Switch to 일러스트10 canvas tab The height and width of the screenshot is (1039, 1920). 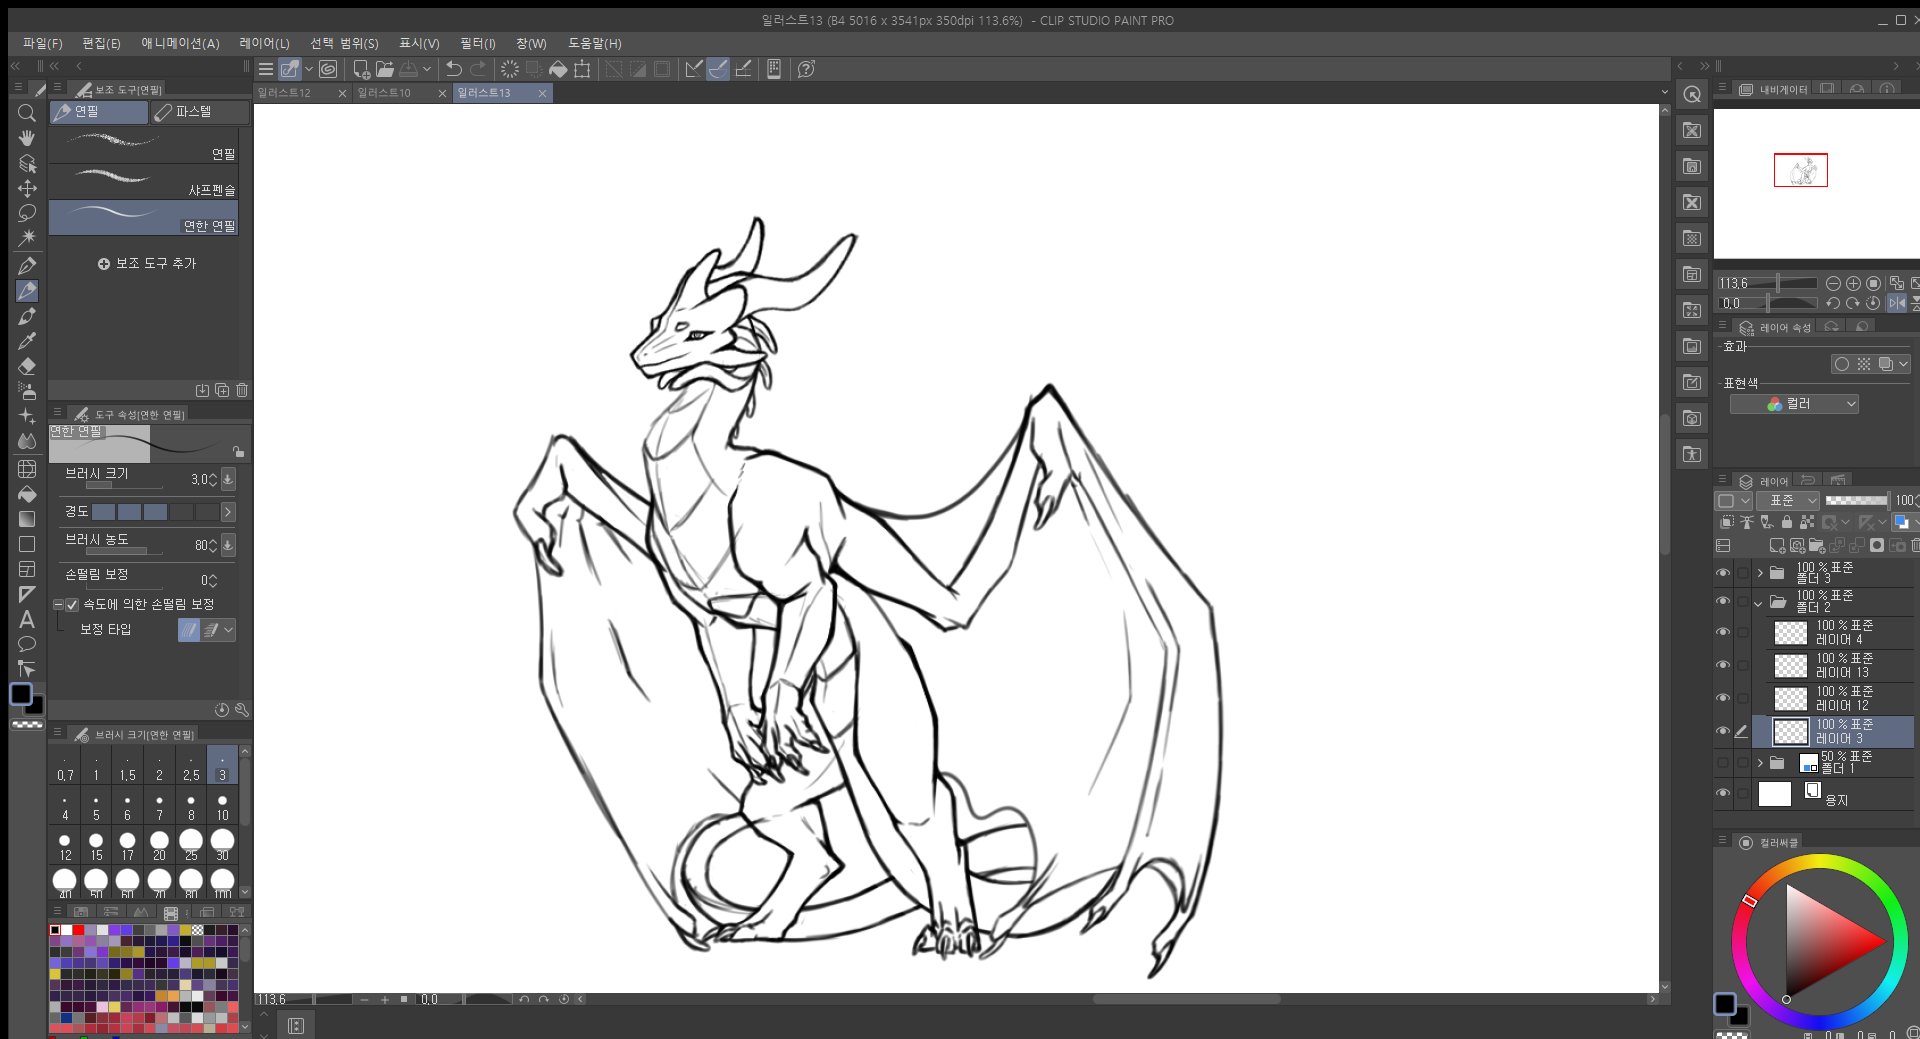401,93
